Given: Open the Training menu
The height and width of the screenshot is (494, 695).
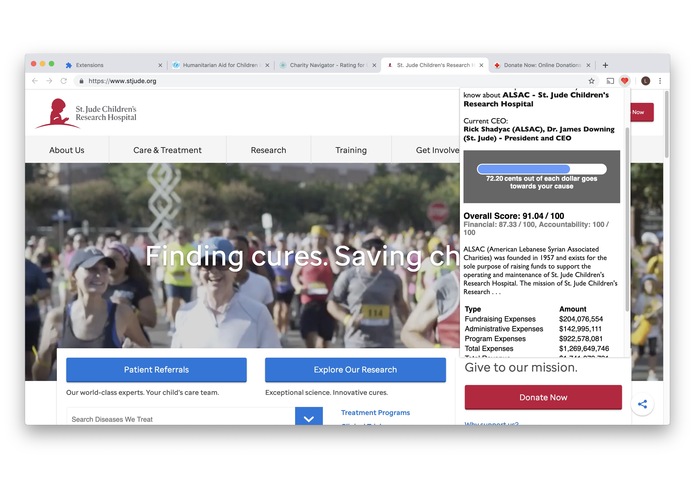Looking at the screenshot, I should 351,150.
